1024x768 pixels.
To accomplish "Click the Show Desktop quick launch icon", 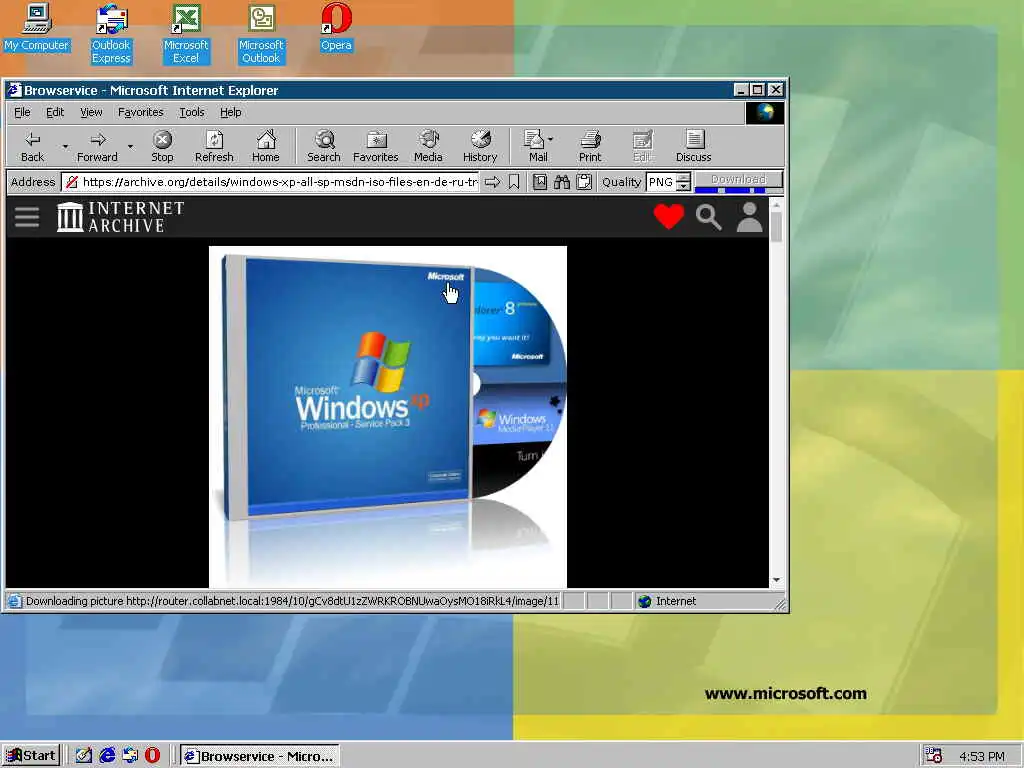I will tap(84, 756).
